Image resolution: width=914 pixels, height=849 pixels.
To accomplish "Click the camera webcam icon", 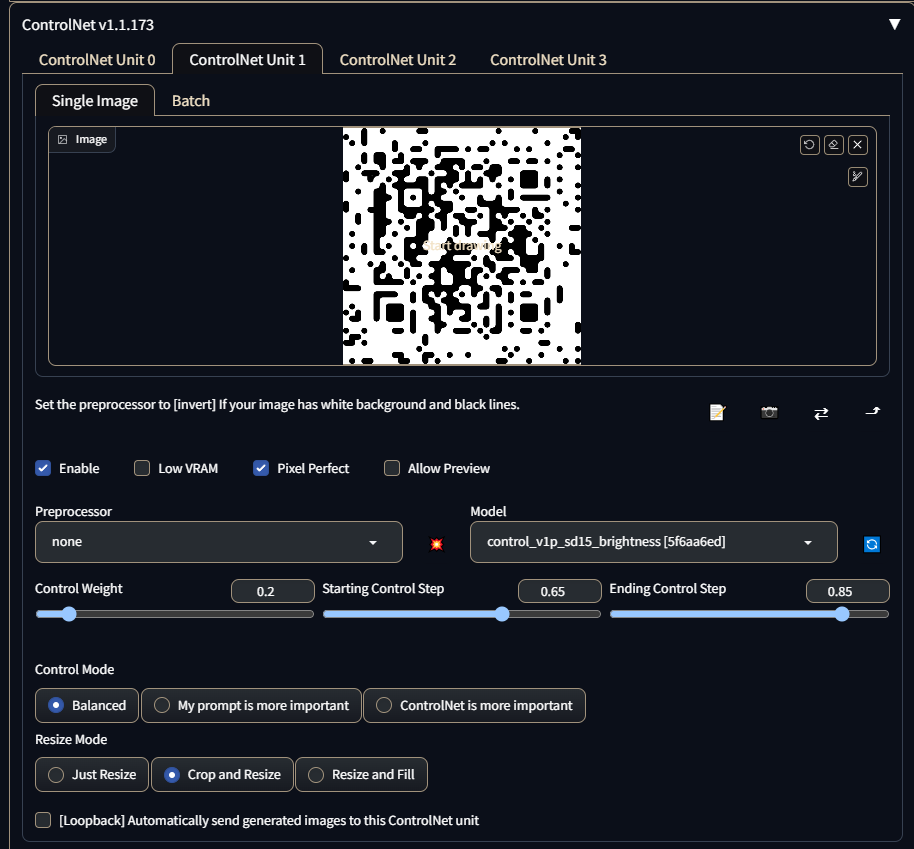I will click(769, 412).
